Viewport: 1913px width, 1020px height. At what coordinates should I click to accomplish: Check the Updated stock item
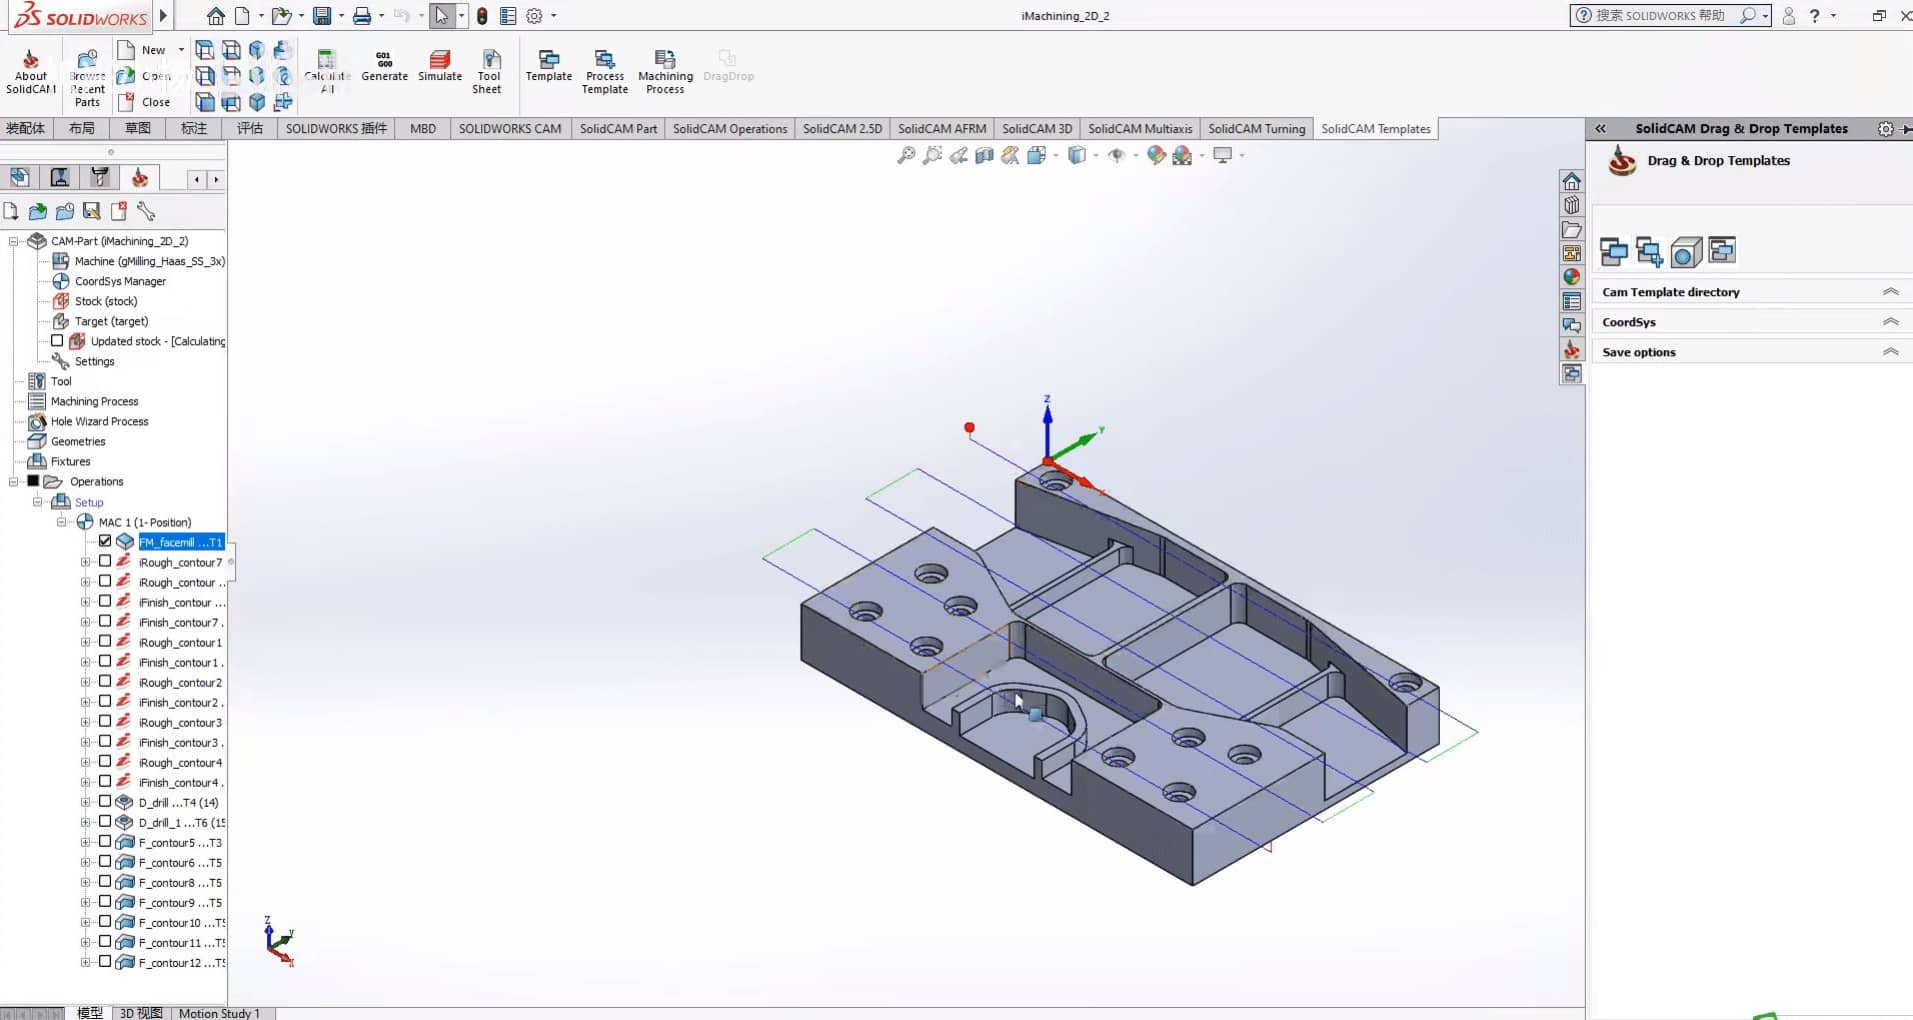tap(57, 340)
